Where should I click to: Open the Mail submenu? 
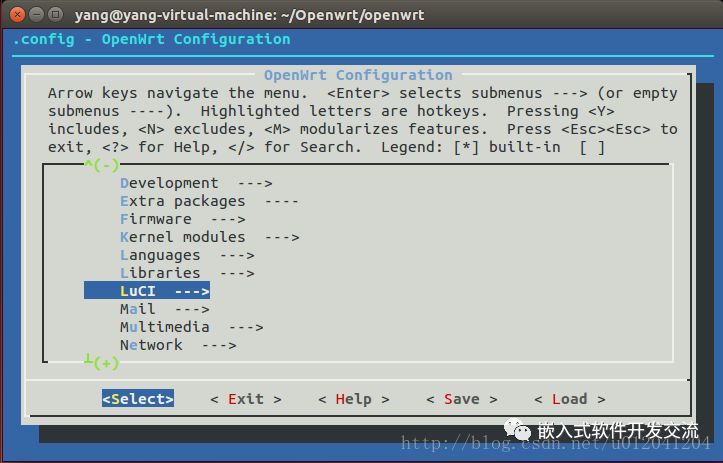[x=165, y=309]
